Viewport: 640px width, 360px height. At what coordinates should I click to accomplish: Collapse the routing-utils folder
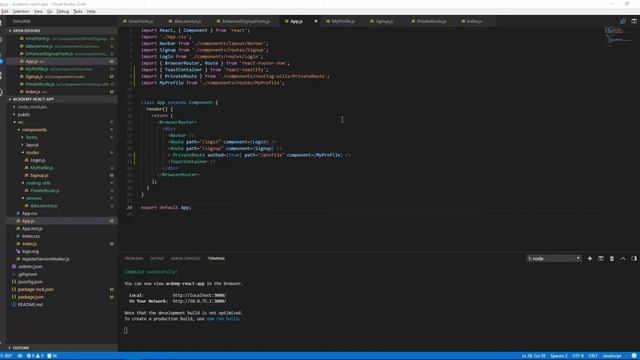coord(38,183)
